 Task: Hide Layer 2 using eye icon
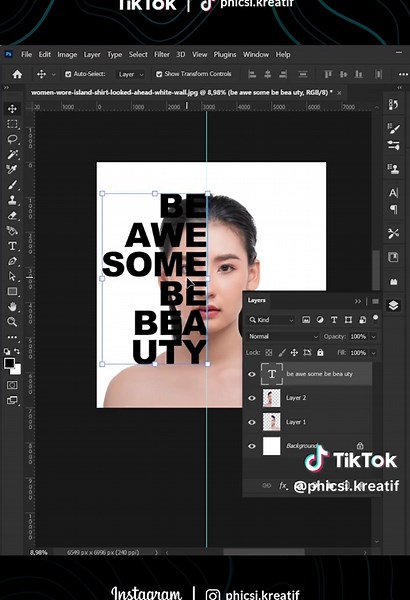click(x=252, y=398)
